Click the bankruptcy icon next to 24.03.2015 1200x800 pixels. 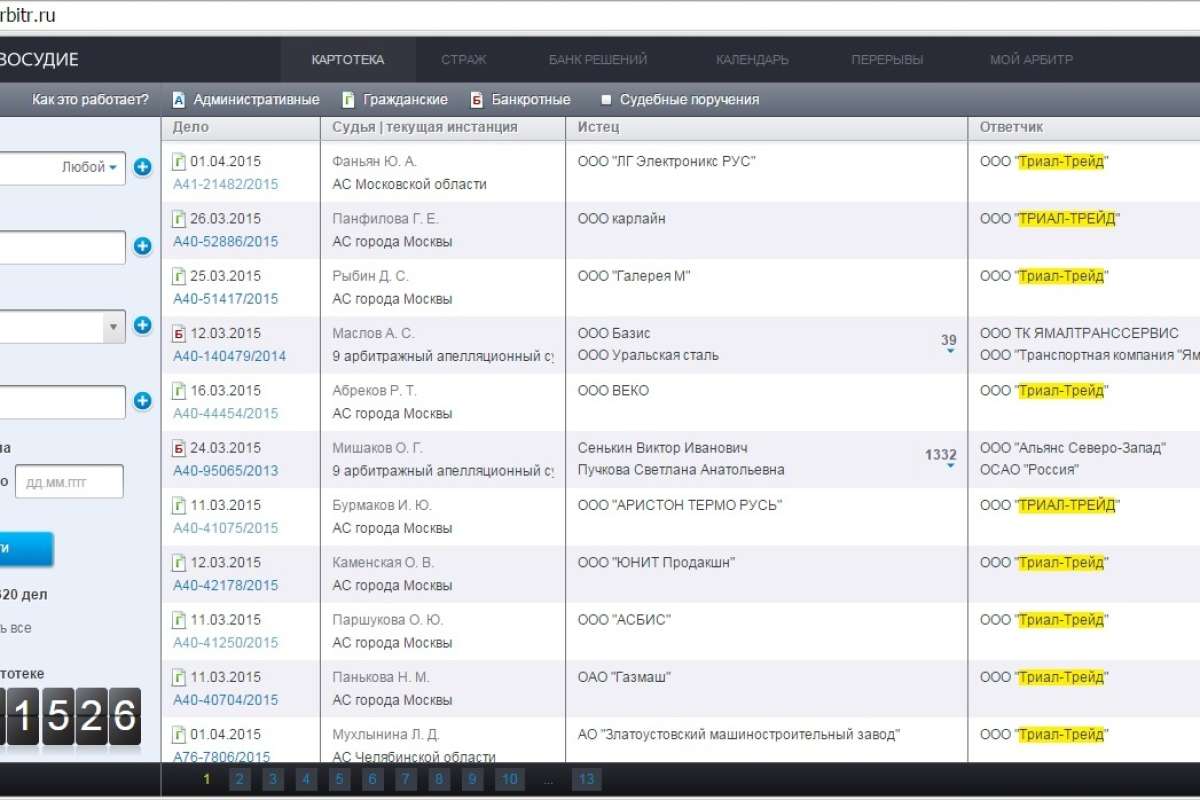coord(180,447)
